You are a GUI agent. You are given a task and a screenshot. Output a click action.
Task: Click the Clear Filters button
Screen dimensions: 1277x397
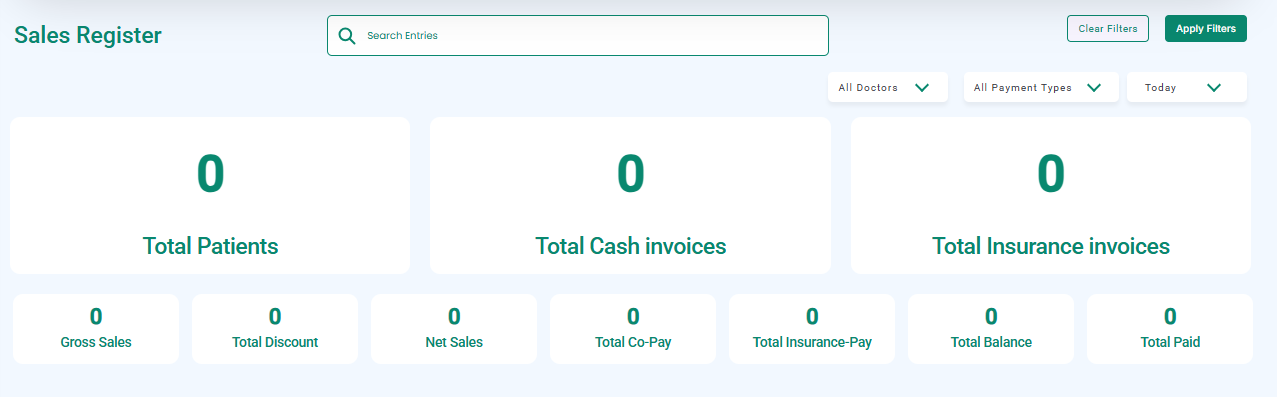1108,29
